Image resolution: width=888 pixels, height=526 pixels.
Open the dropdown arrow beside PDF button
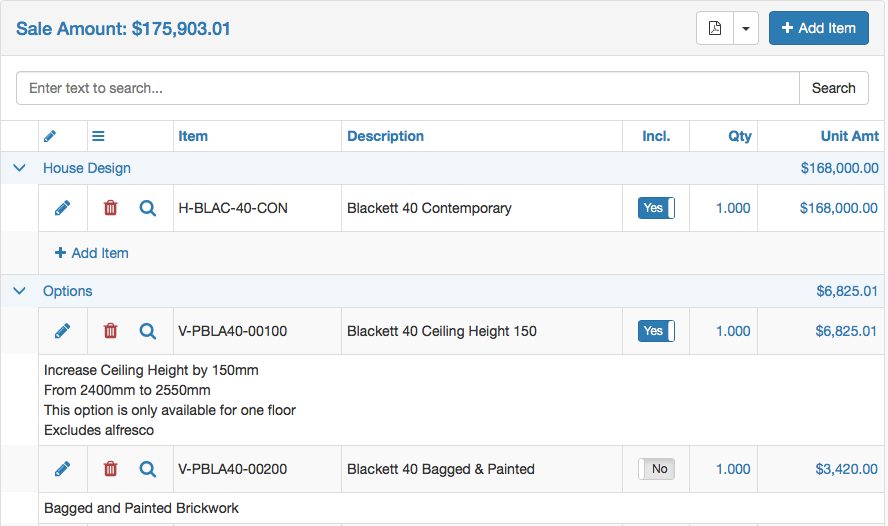click(746, 28)
